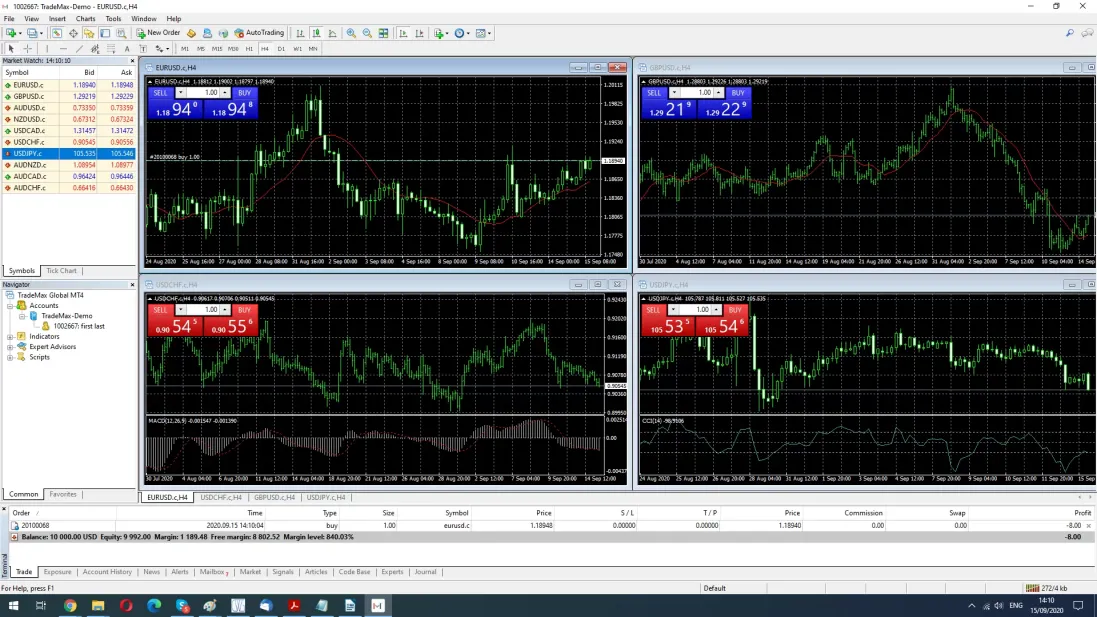The height and width of the screenshot is (617, 1097).
Task: Switch to Favorites tab in Navigator
Action: tap(63, 494)
